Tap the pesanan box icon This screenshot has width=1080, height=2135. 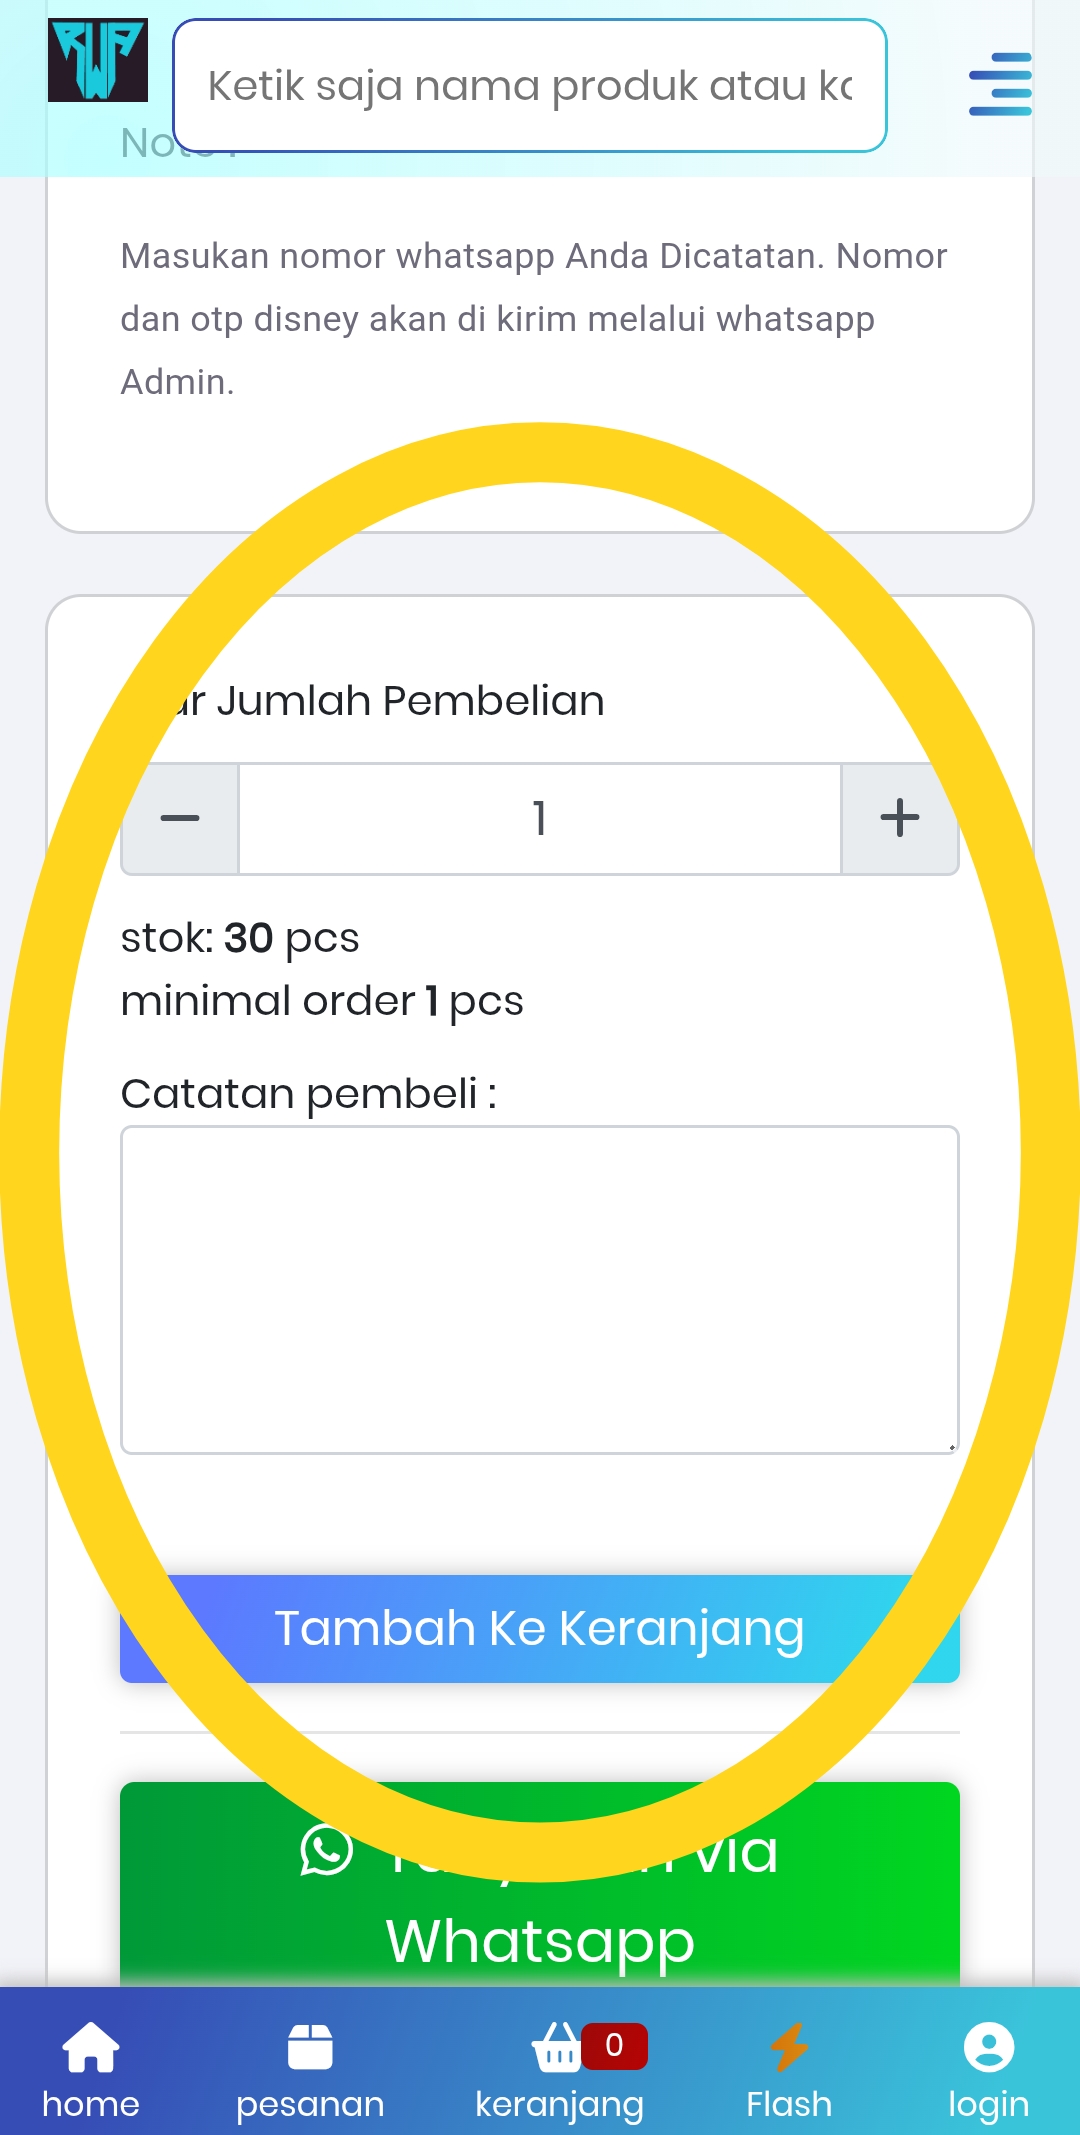pos(310,2046)
